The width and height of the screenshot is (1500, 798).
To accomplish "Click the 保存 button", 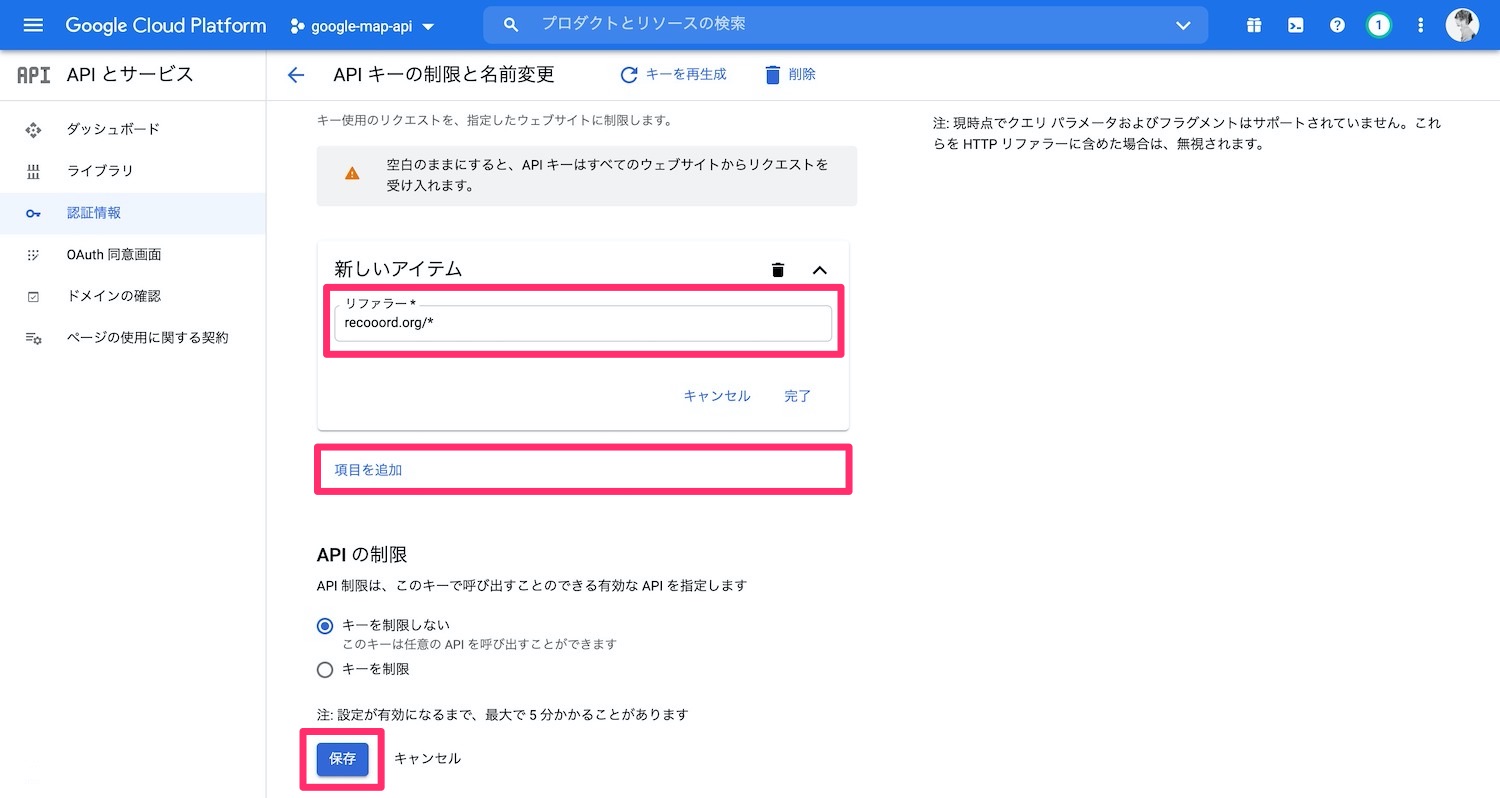I will [342, 758].
